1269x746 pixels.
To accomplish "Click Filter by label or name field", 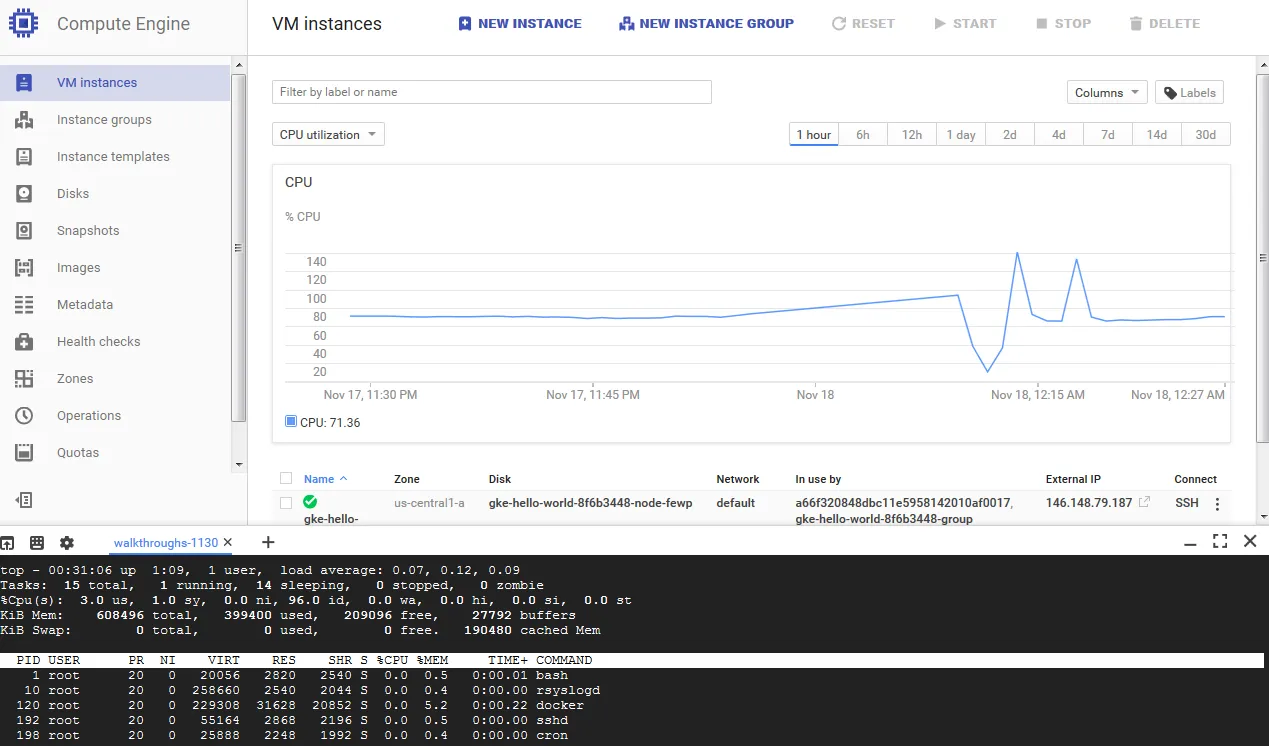I will [x=491, y=92].
